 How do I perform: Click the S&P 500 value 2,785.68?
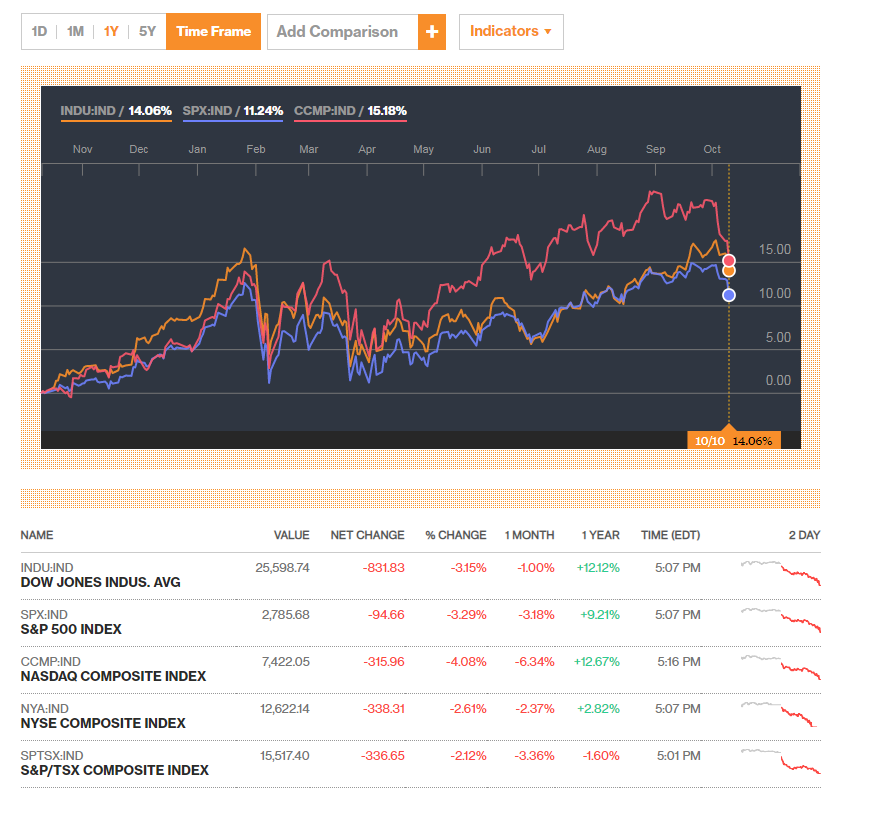(286, 615)
